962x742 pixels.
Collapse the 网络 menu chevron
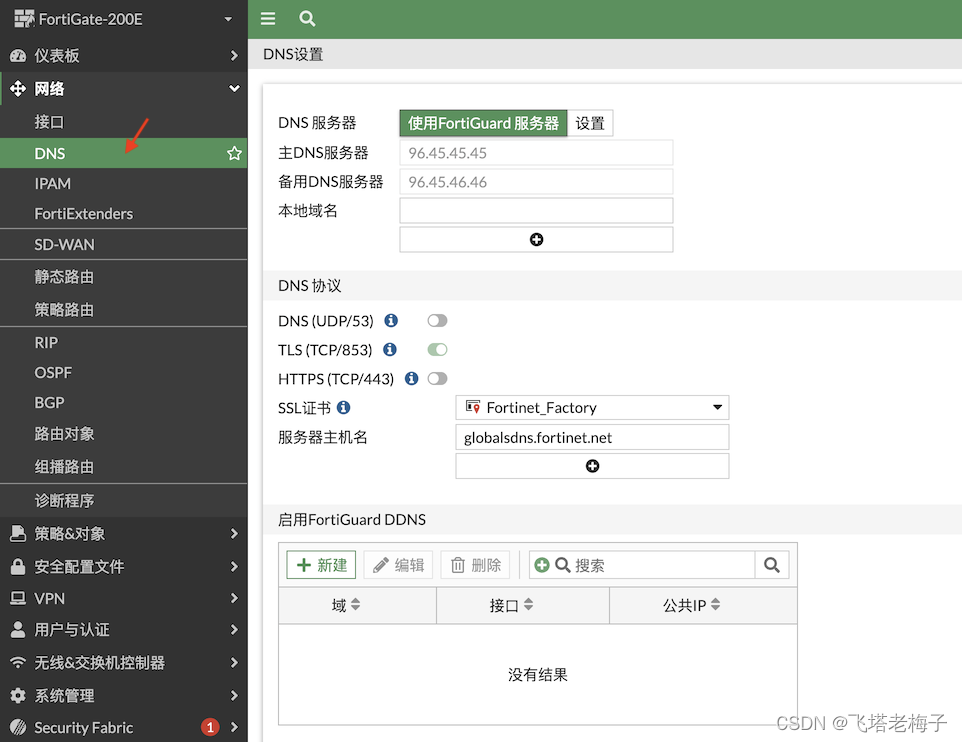[x=234, y=88]
